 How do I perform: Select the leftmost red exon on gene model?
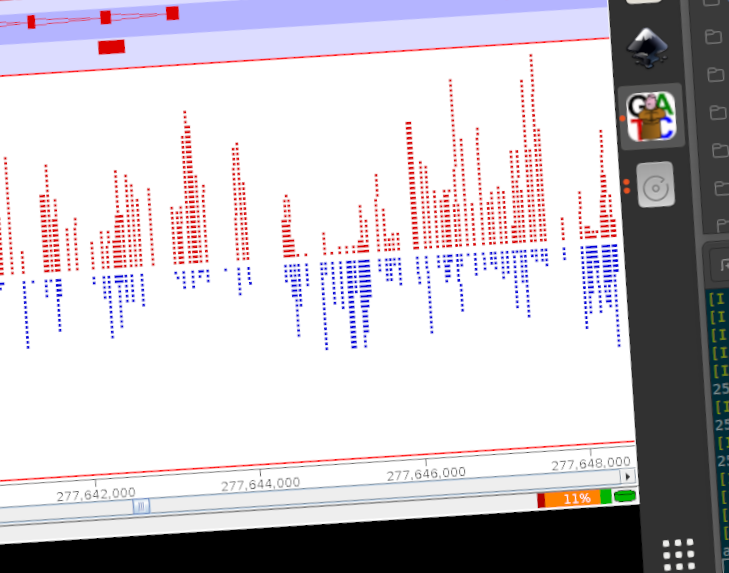31,22
